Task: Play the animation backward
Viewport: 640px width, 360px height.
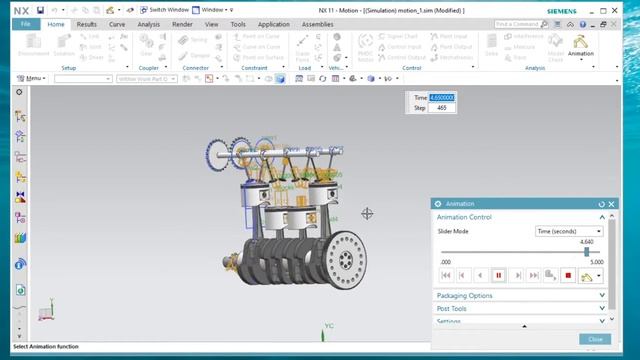Action: click(x=481, y=276)
